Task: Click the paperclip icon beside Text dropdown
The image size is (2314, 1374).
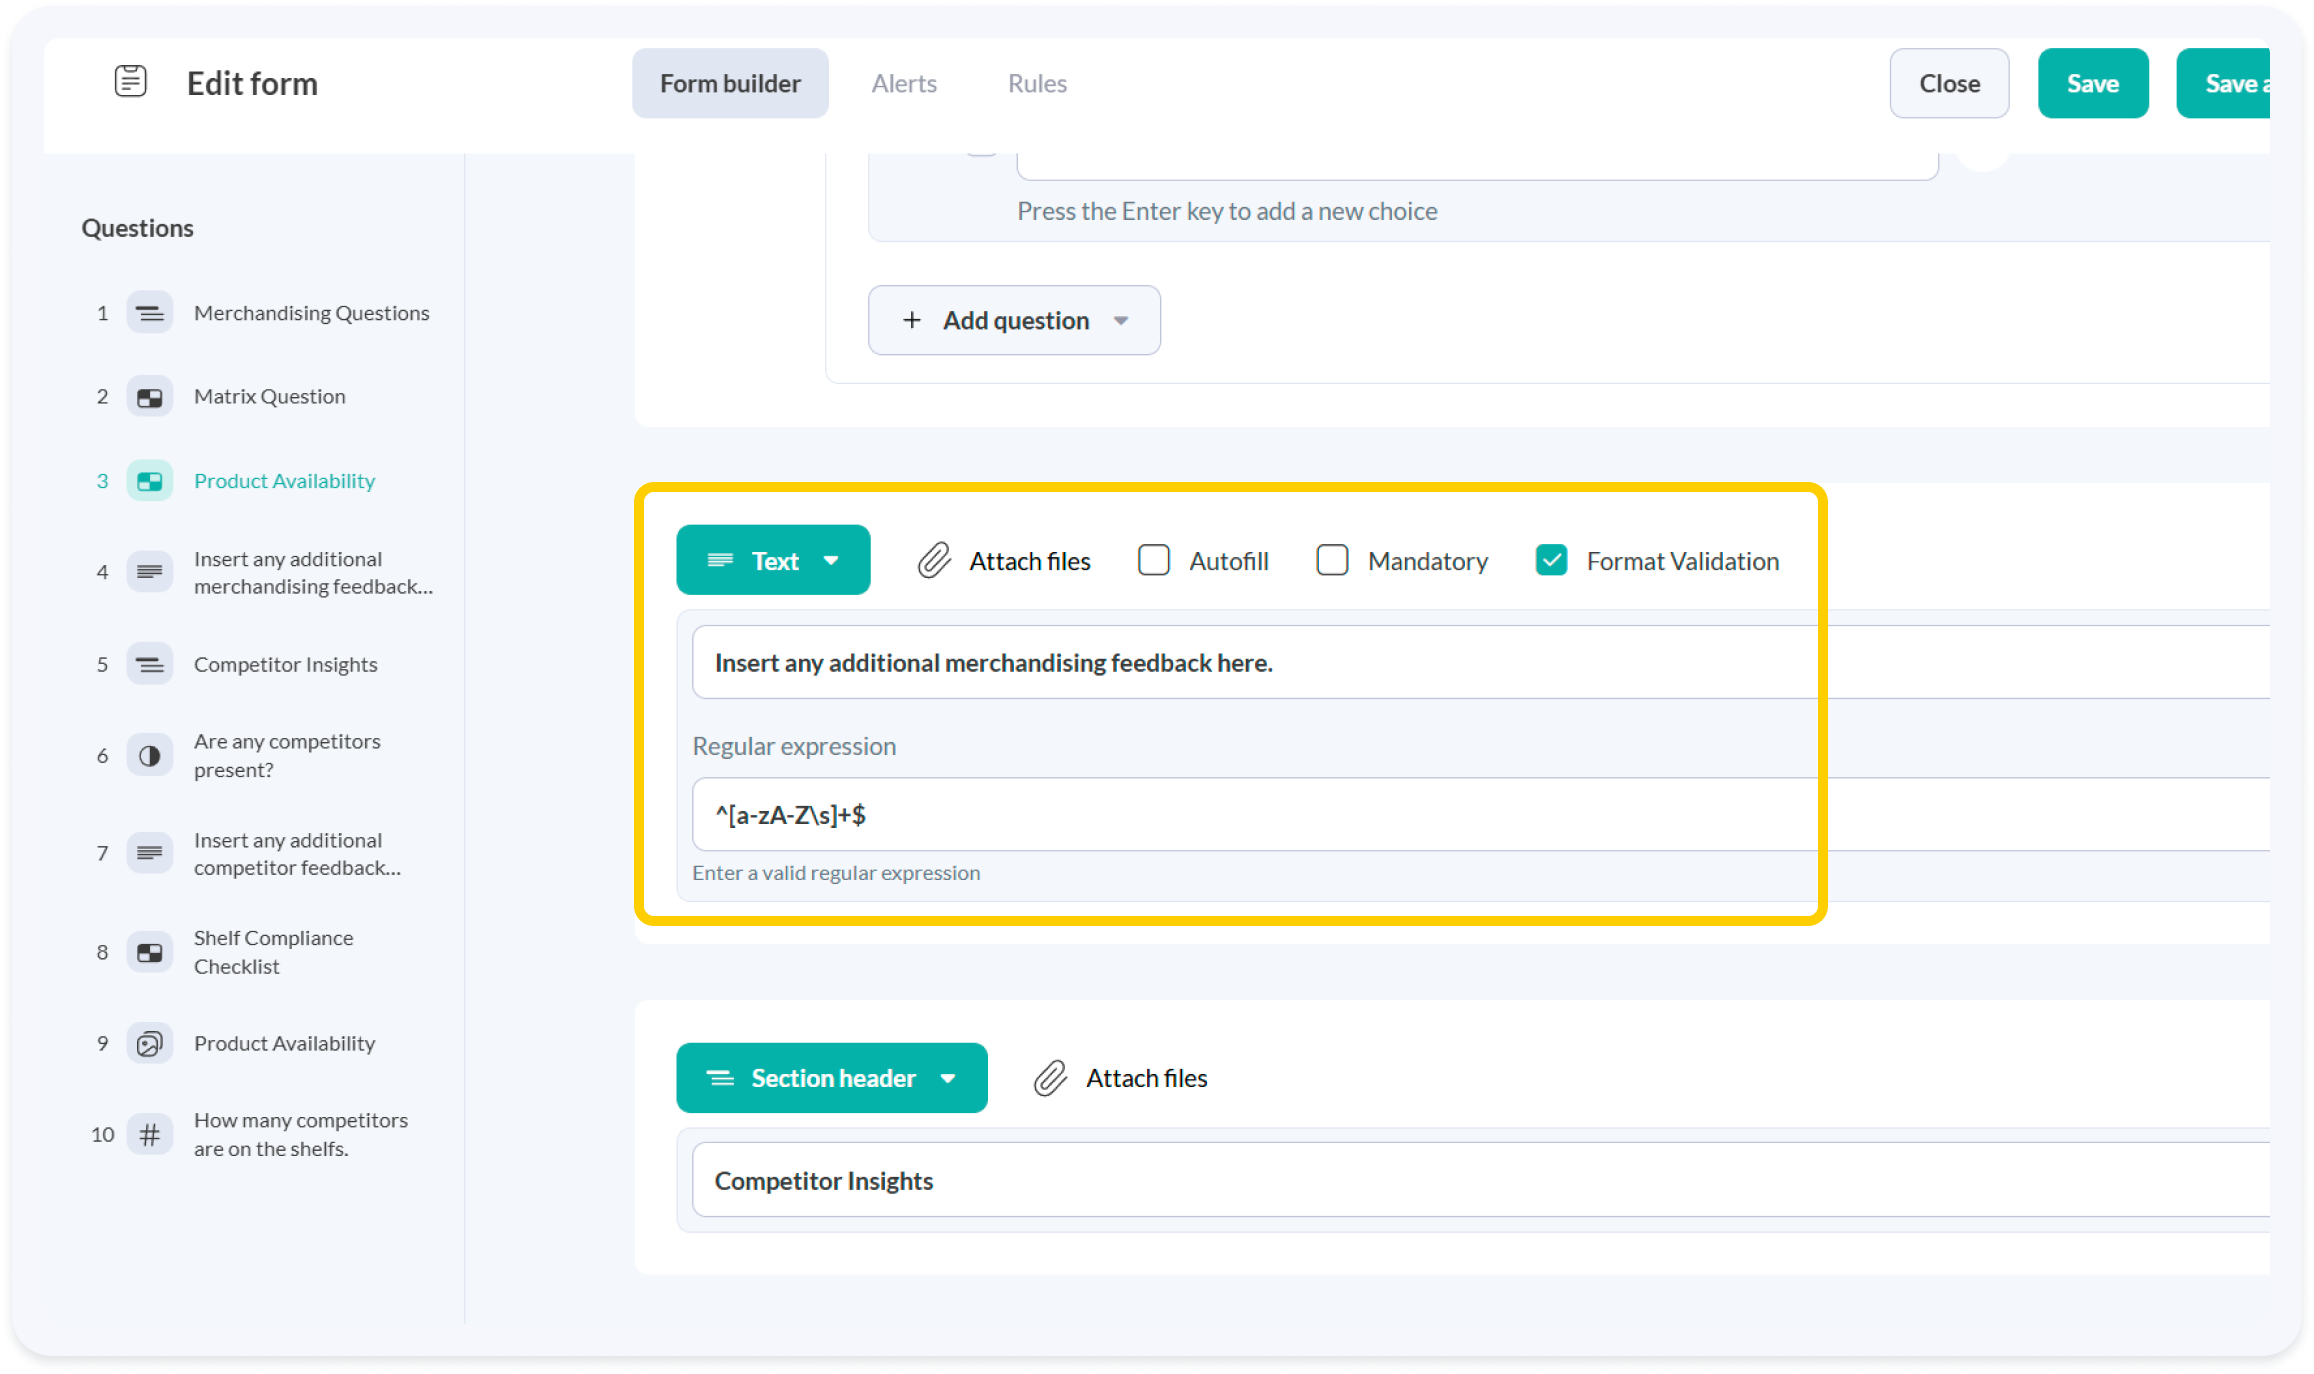Action: pyautogui.click(x=934, y=561)
